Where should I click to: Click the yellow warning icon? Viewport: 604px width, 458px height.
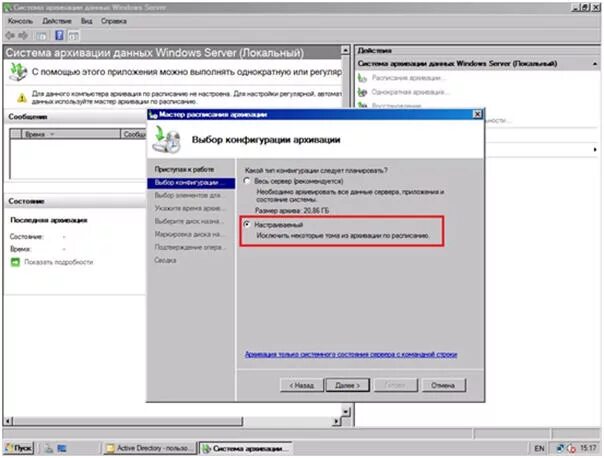tap(22, 98)
